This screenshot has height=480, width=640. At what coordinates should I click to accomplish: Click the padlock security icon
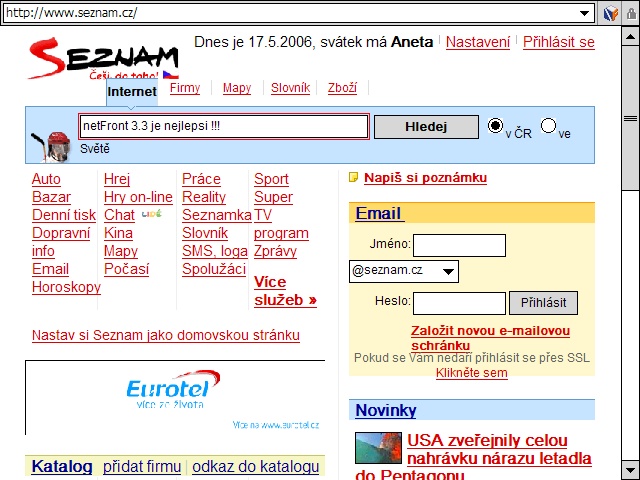tap(631, 13)
